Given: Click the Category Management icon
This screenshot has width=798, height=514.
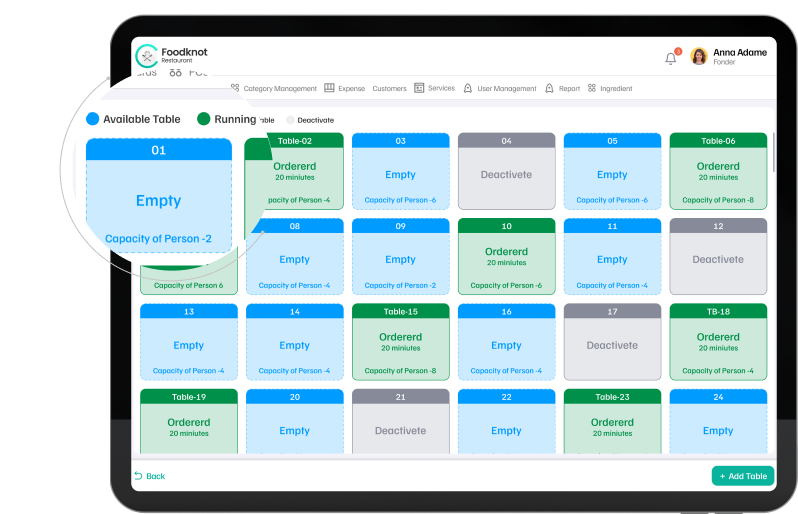Looking at the screenshot, I should tap(235, 88).
